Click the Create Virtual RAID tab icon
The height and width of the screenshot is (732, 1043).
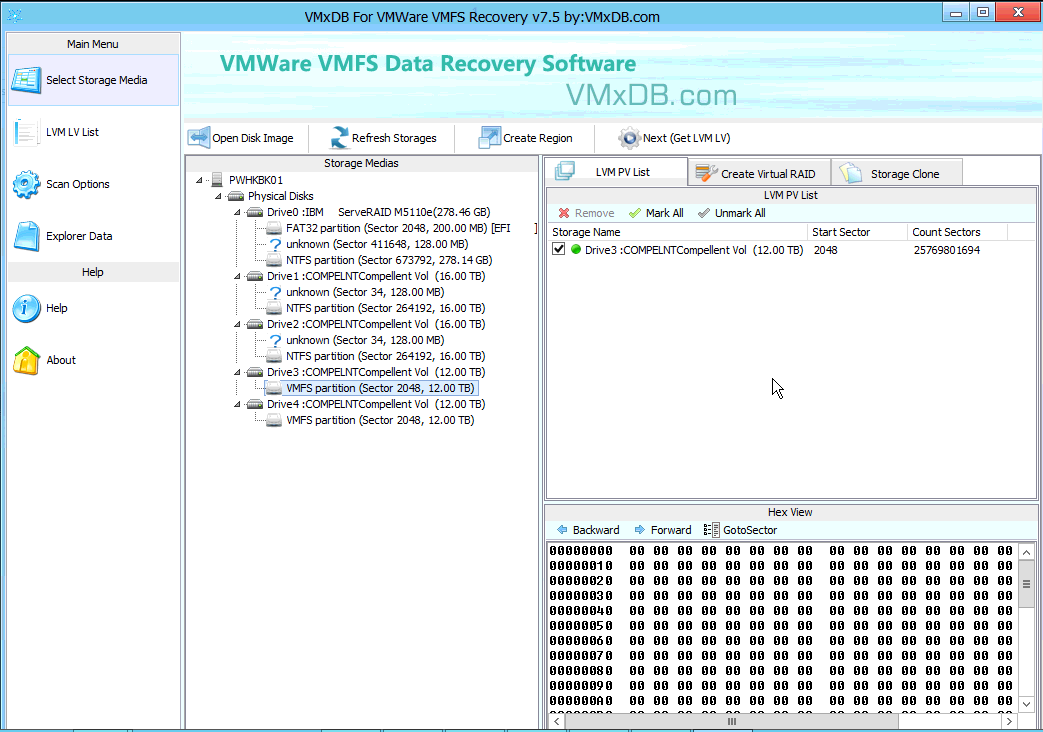point(706,173)
